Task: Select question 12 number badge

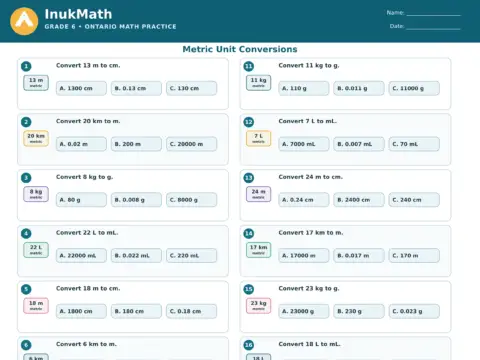Action: point(249,122)
